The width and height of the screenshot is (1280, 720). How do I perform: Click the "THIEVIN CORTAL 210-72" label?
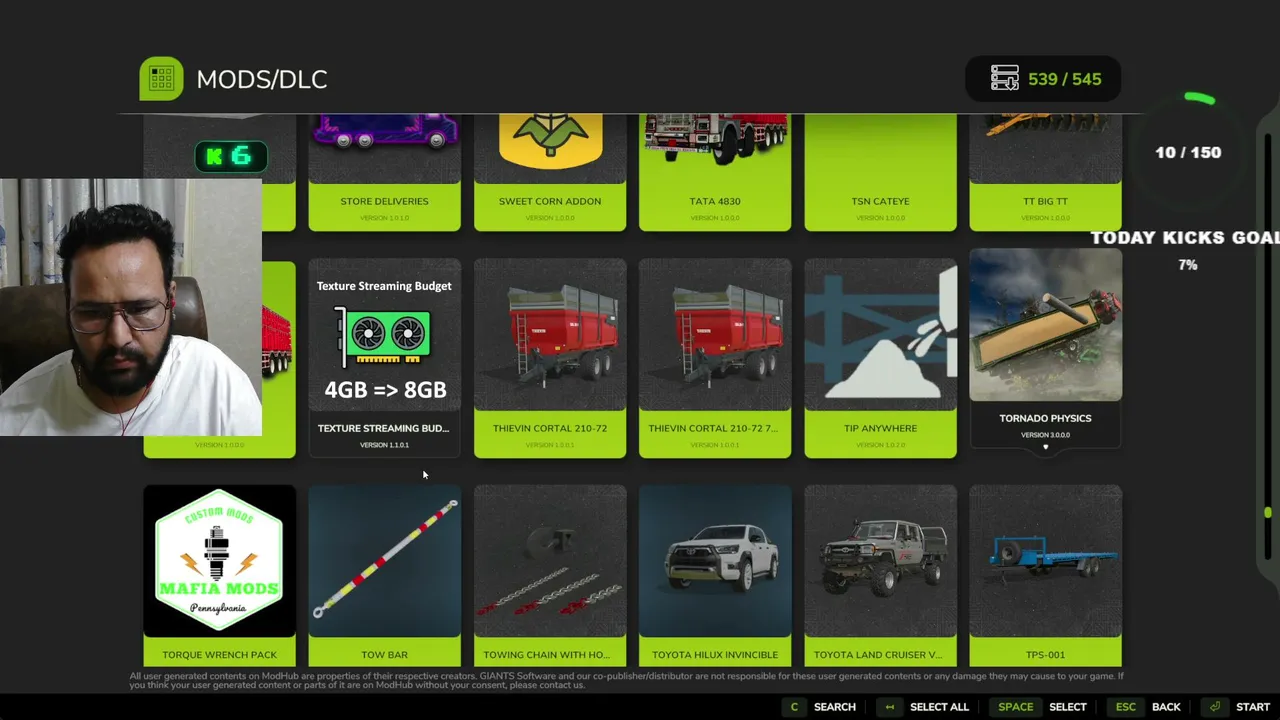point(550,428)
